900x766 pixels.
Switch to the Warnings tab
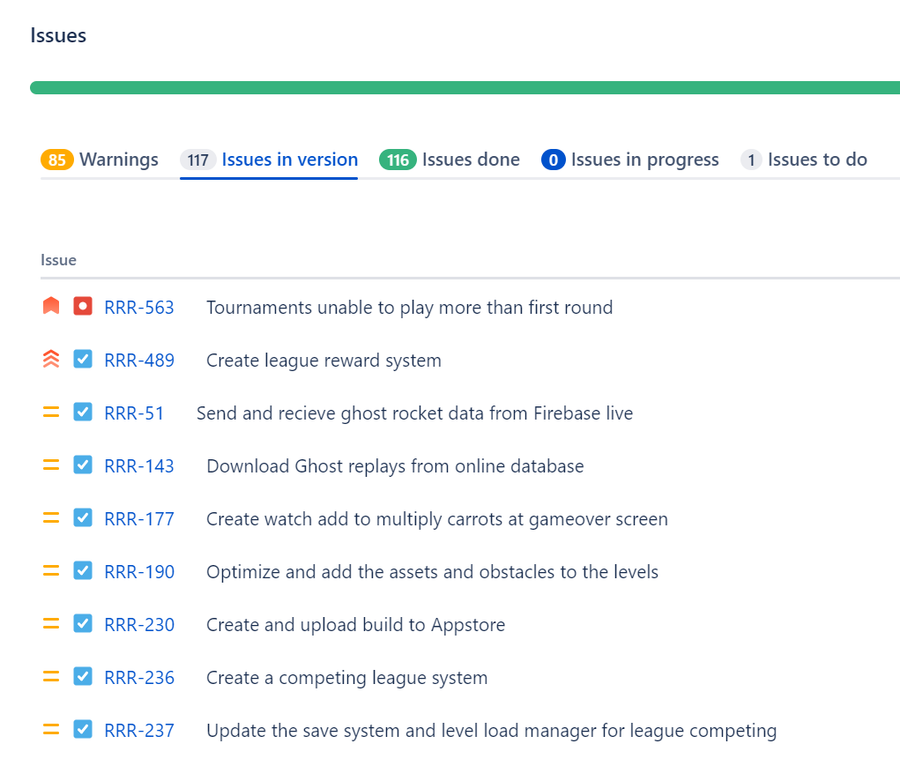pyautogui.click(x=99, y=160)
